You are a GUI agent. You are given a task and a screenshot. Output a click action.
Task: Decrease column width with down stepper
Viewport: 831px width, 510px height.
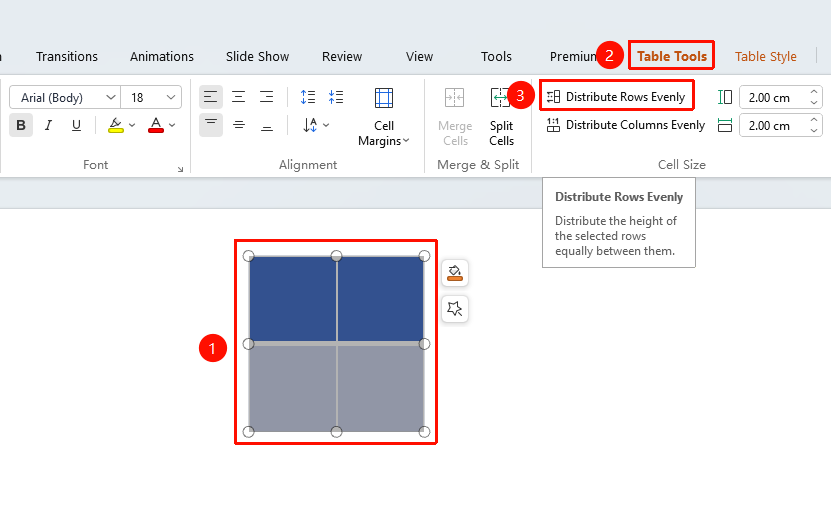click(x=814, y=131)
